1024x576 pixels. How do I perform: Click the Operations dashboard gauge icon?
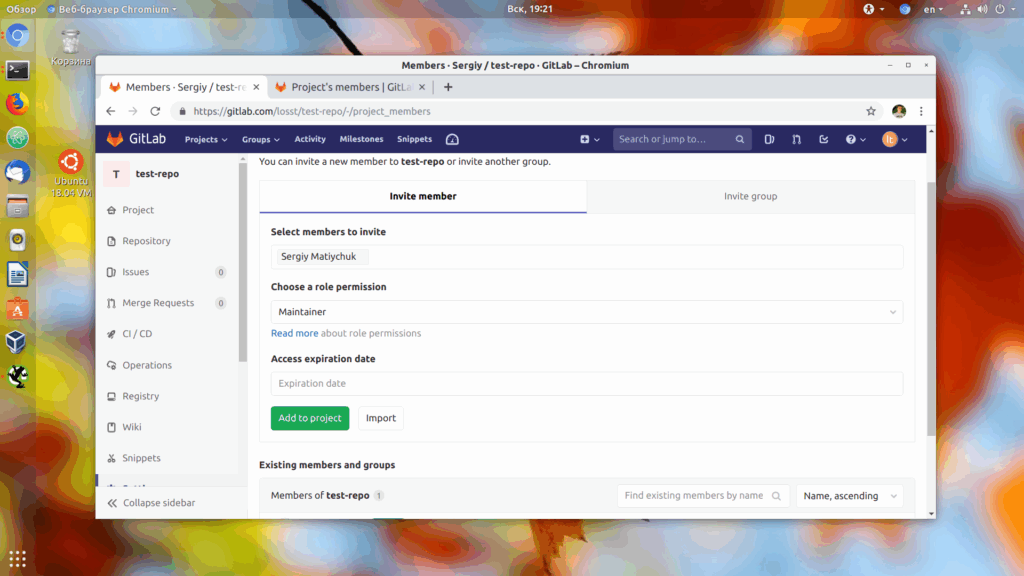(452, 139)
